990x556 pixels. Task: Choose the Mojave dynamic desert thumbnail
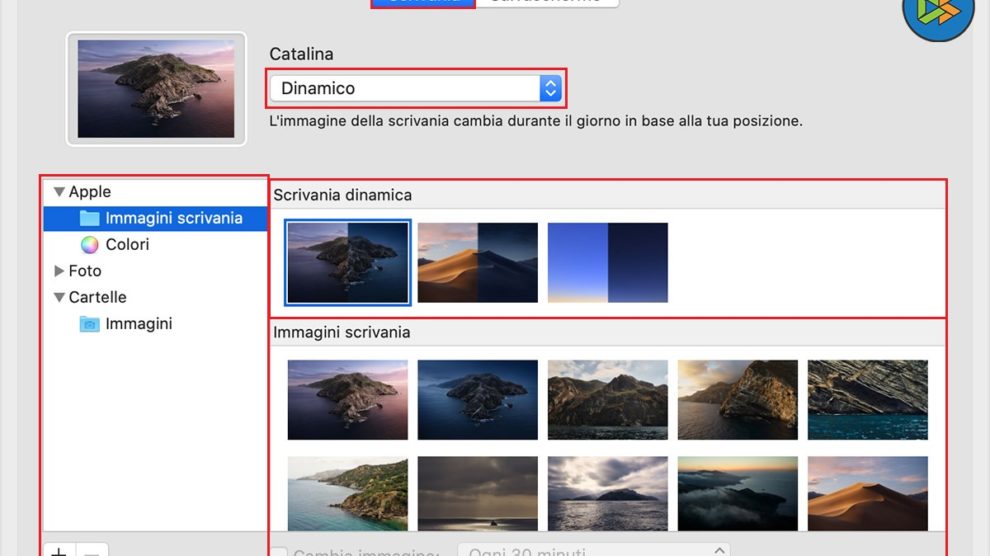tap(478, 263)
